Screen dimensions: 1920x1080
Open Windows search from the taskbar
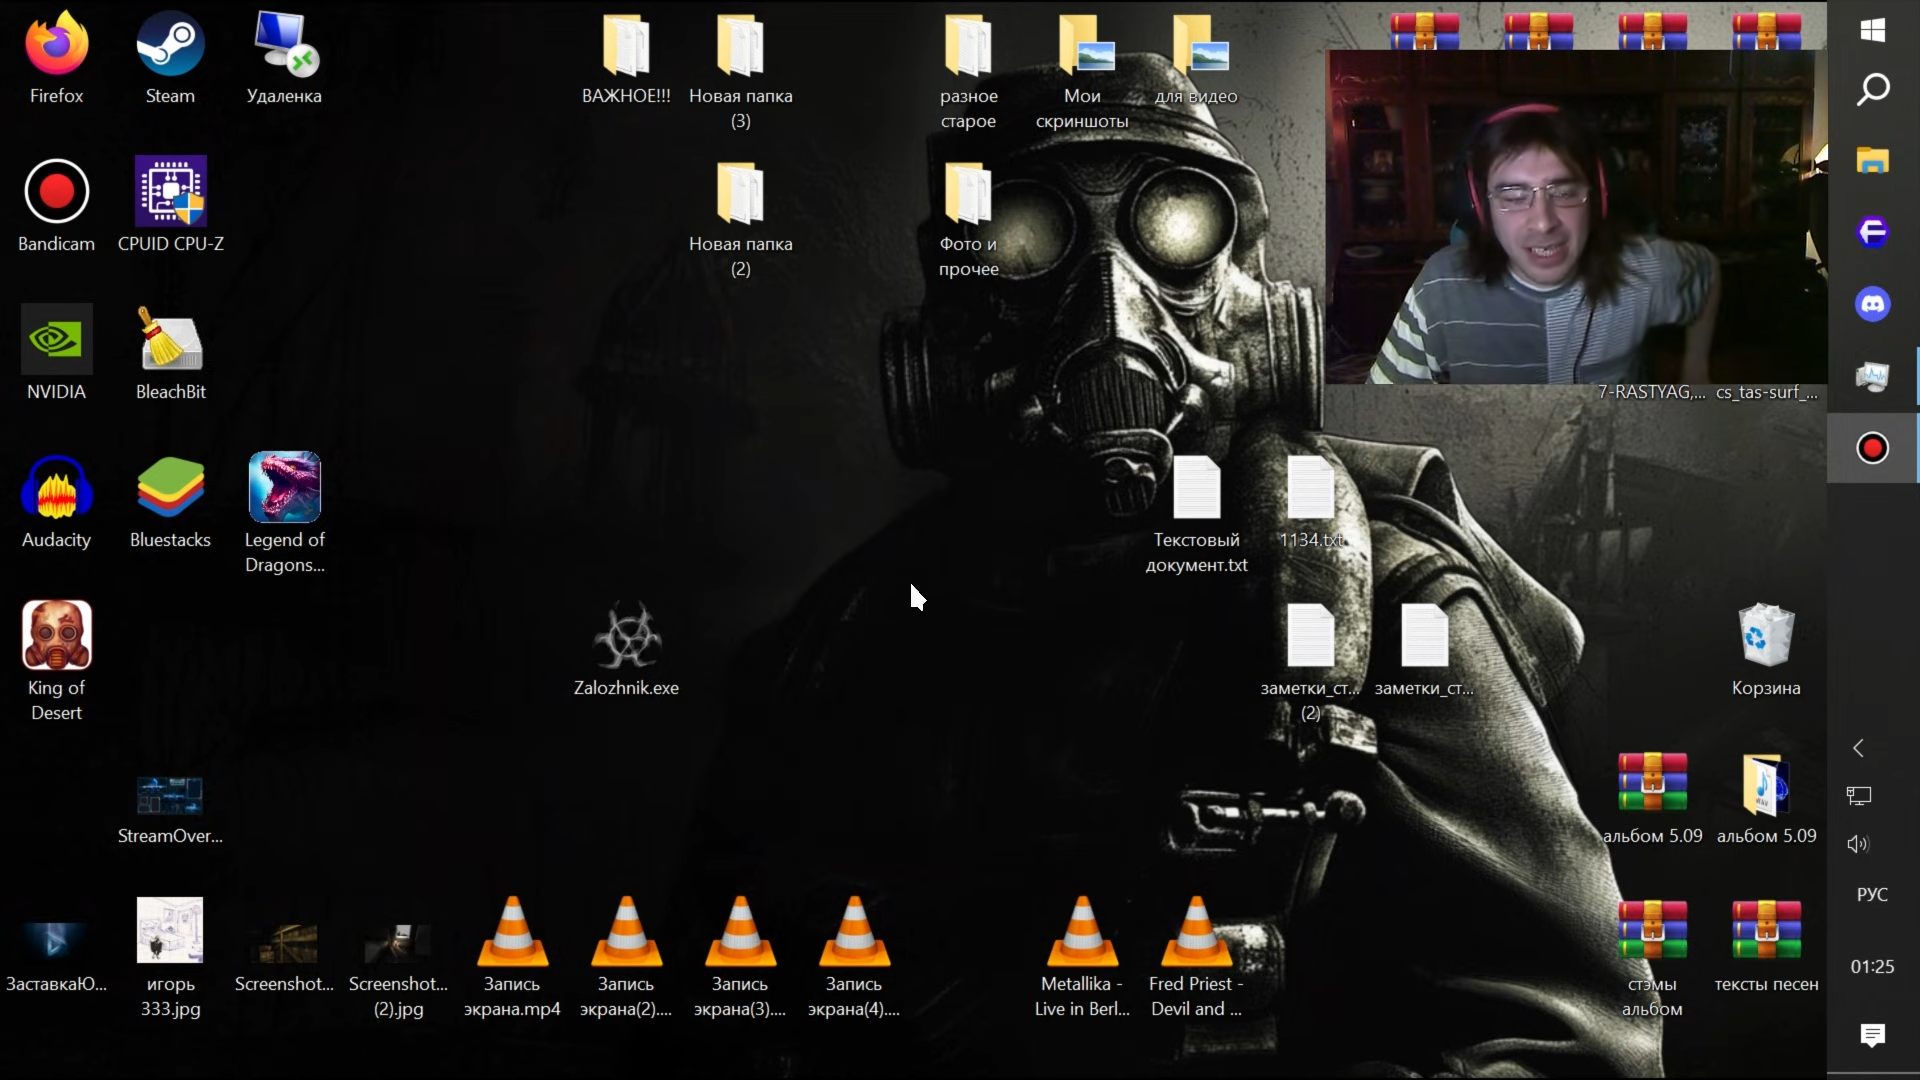[x=1873, y=90]
